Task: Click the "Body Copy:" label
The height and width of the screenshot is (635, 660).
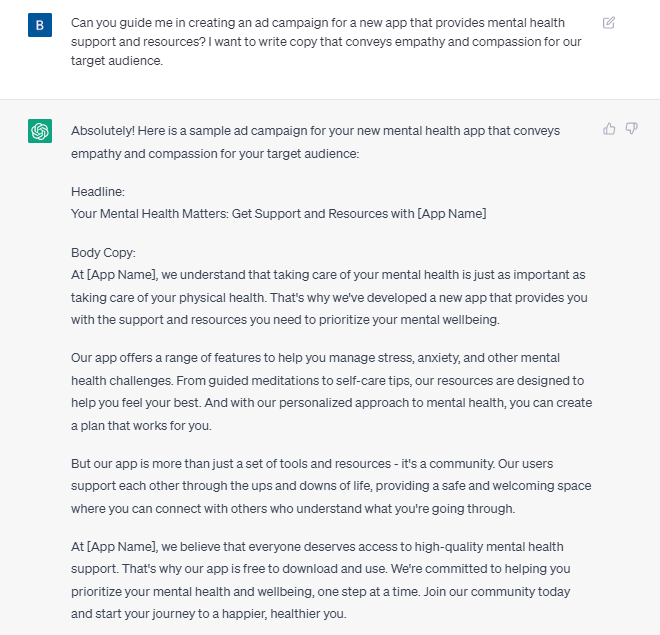Action: 103,252
